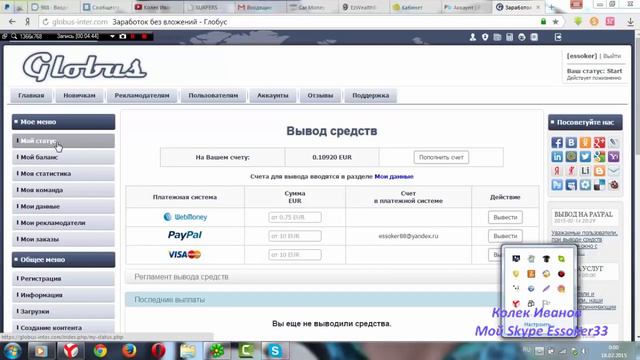Click the Выйти logout link
This screenshot has height=360, width=640.
[612, 56]
